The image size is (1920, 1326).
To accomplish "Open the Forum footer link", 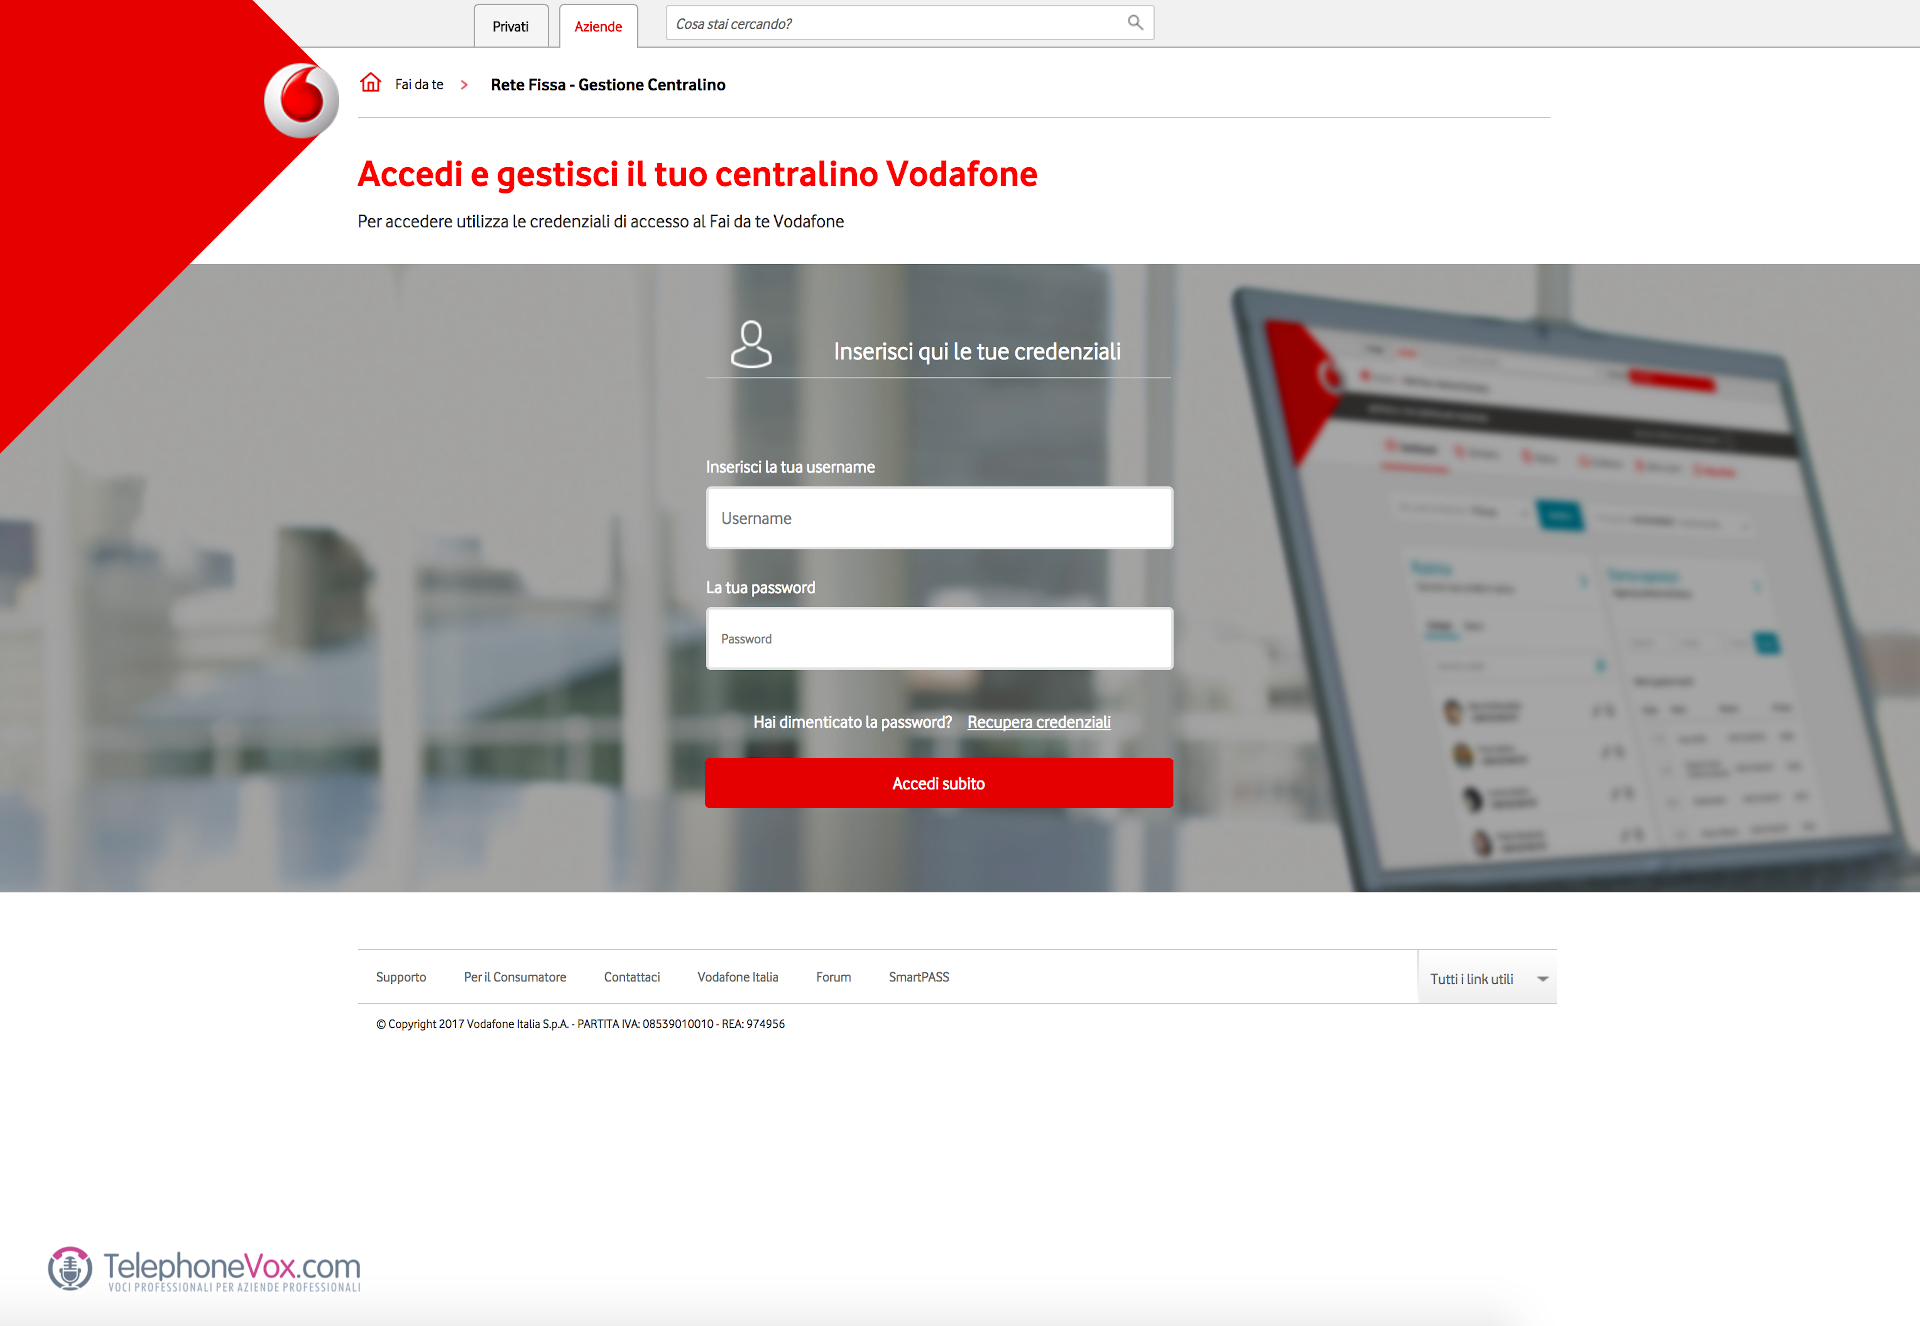I will [x=833, y=977].
